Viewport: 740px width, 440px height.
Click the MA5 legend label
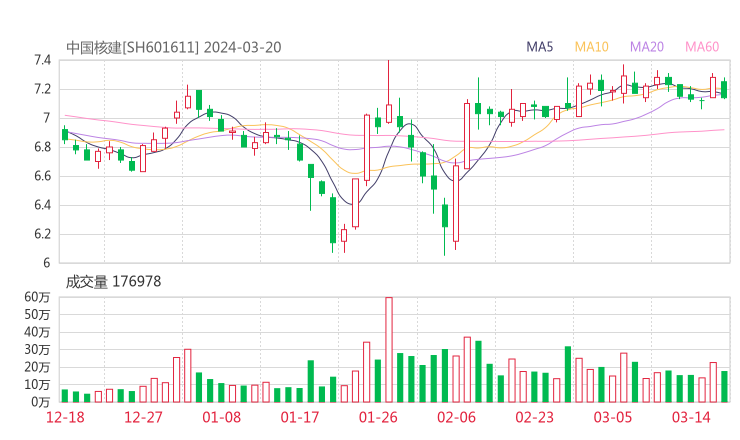click(539, 47)
